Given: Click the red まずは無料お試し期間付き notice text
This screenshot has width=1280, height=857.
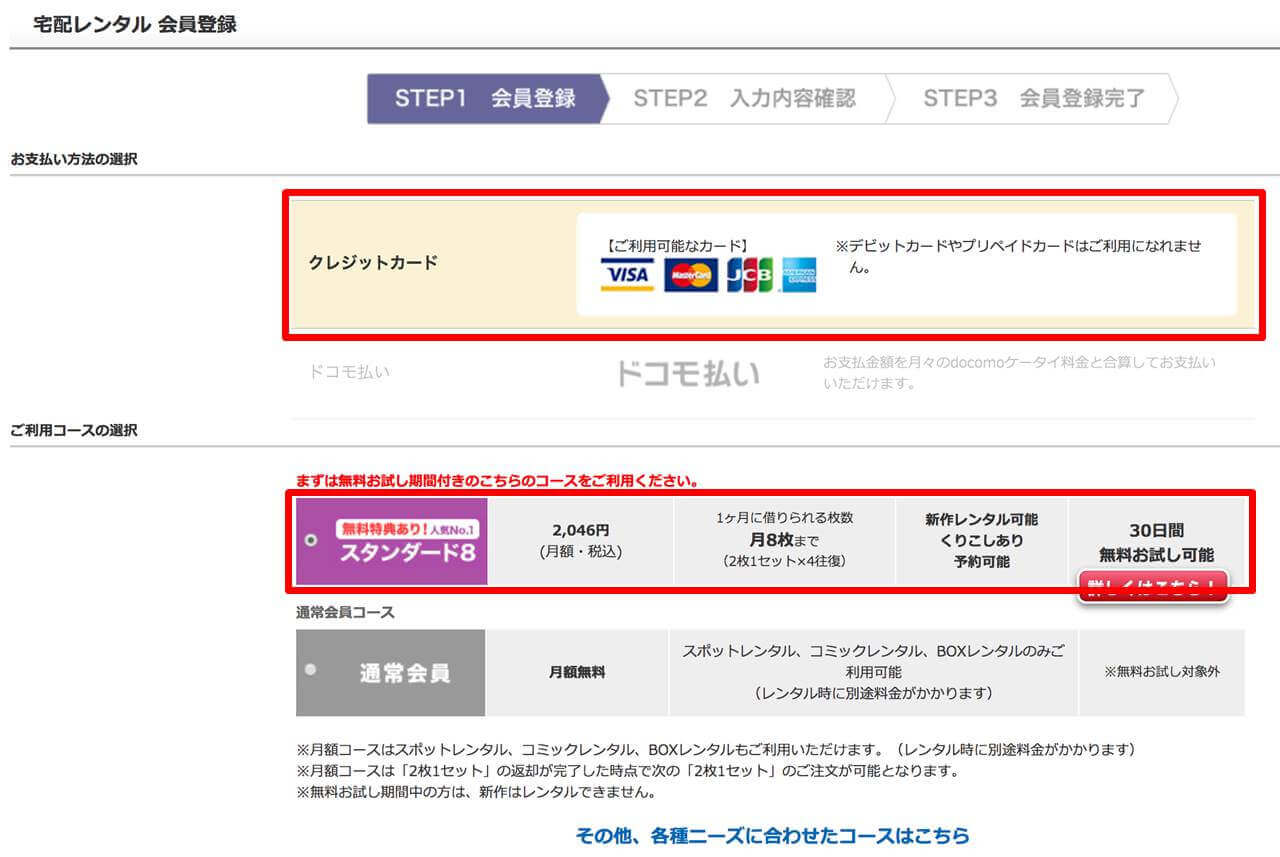Looking at the screenshot, I should tap(497, 481).
